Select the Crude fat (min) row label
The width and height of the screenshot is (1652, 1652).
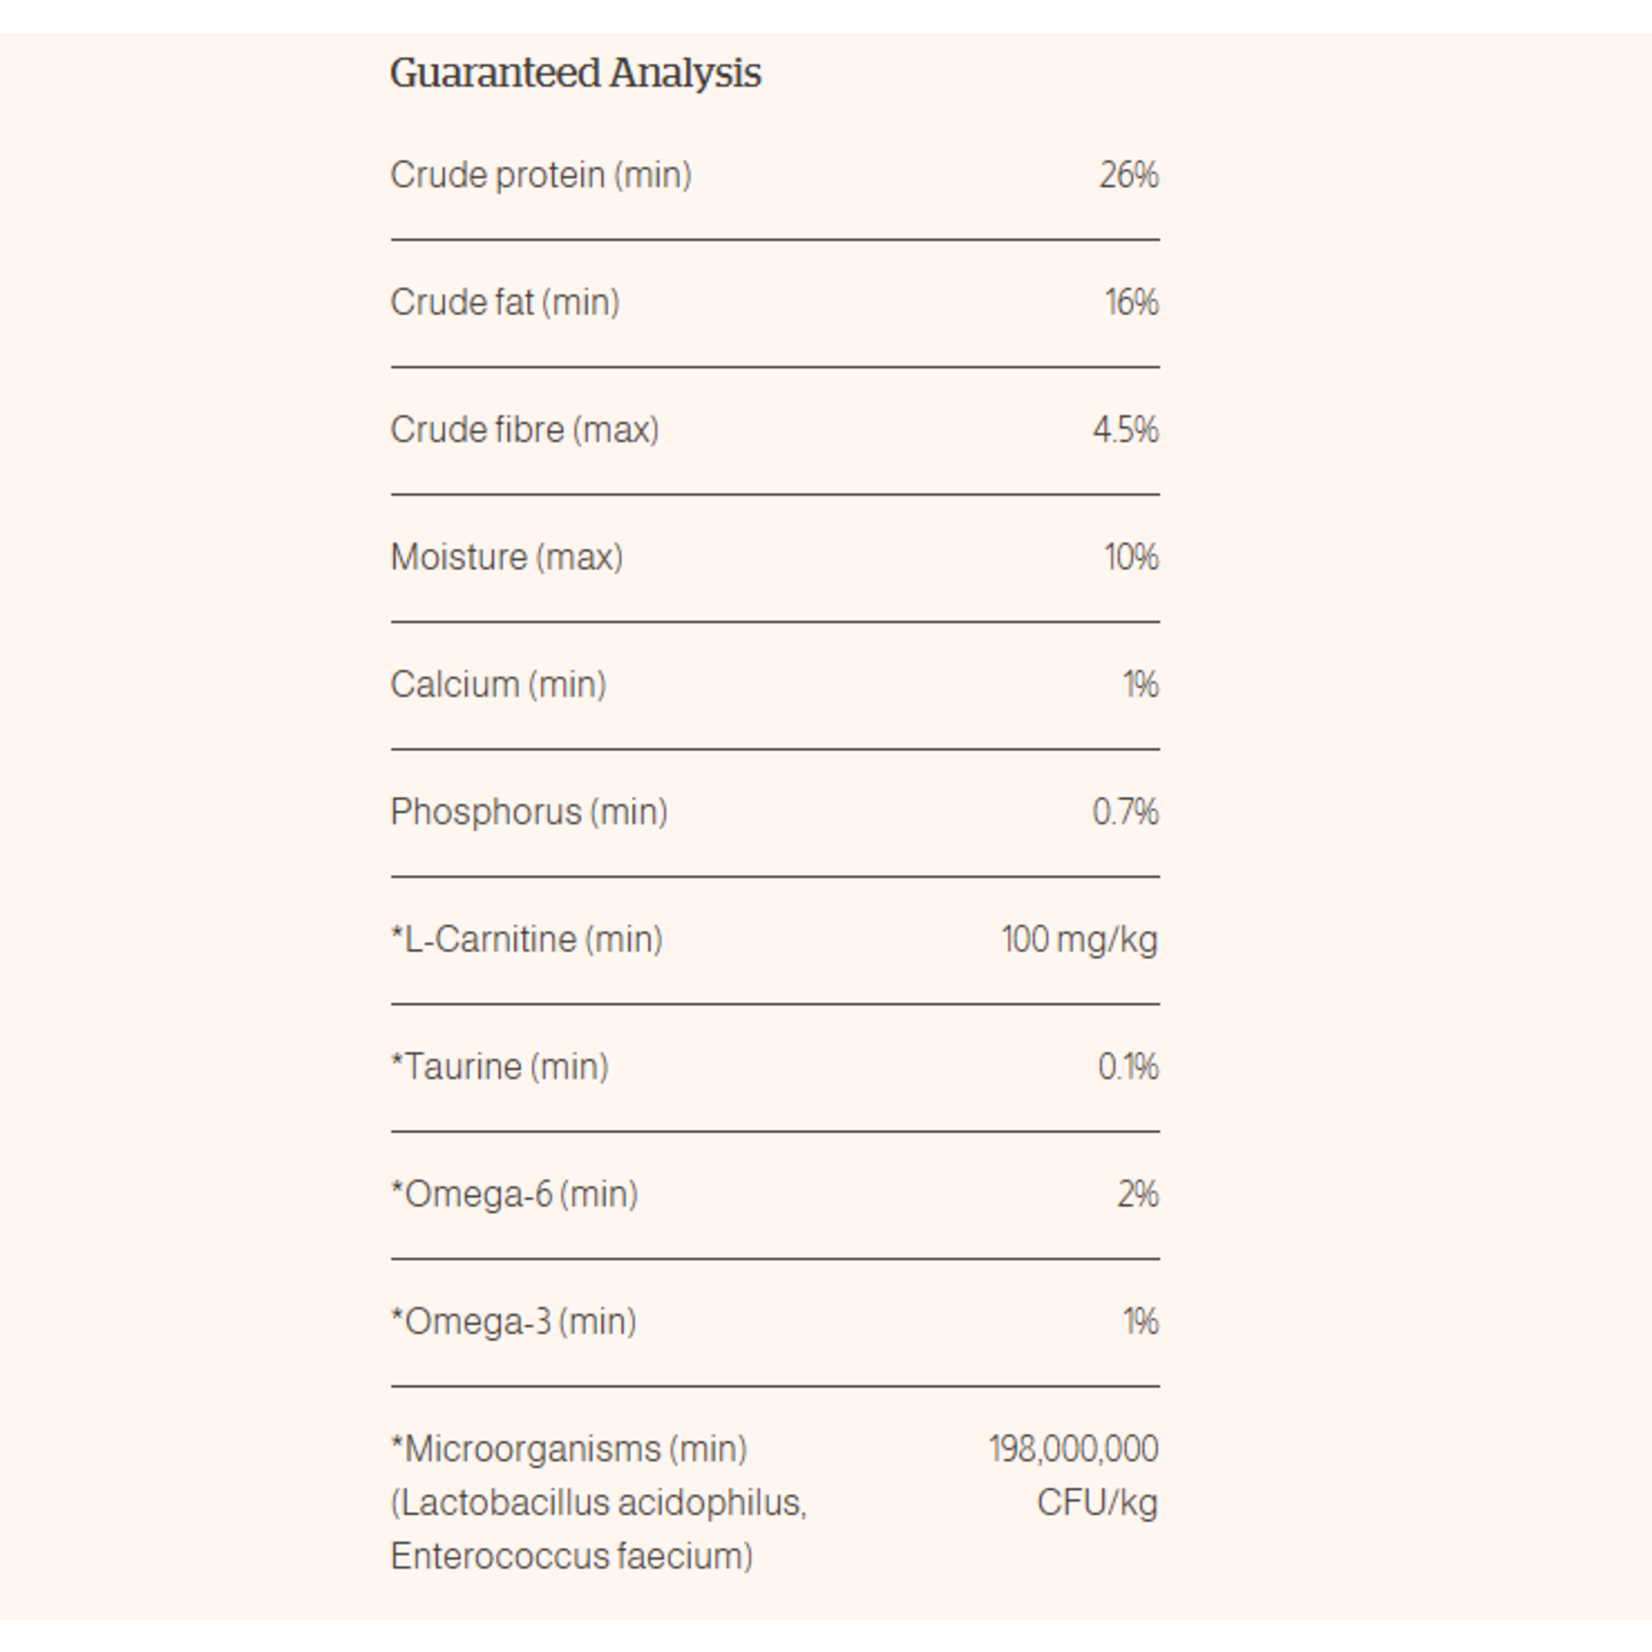coord(505,302)
